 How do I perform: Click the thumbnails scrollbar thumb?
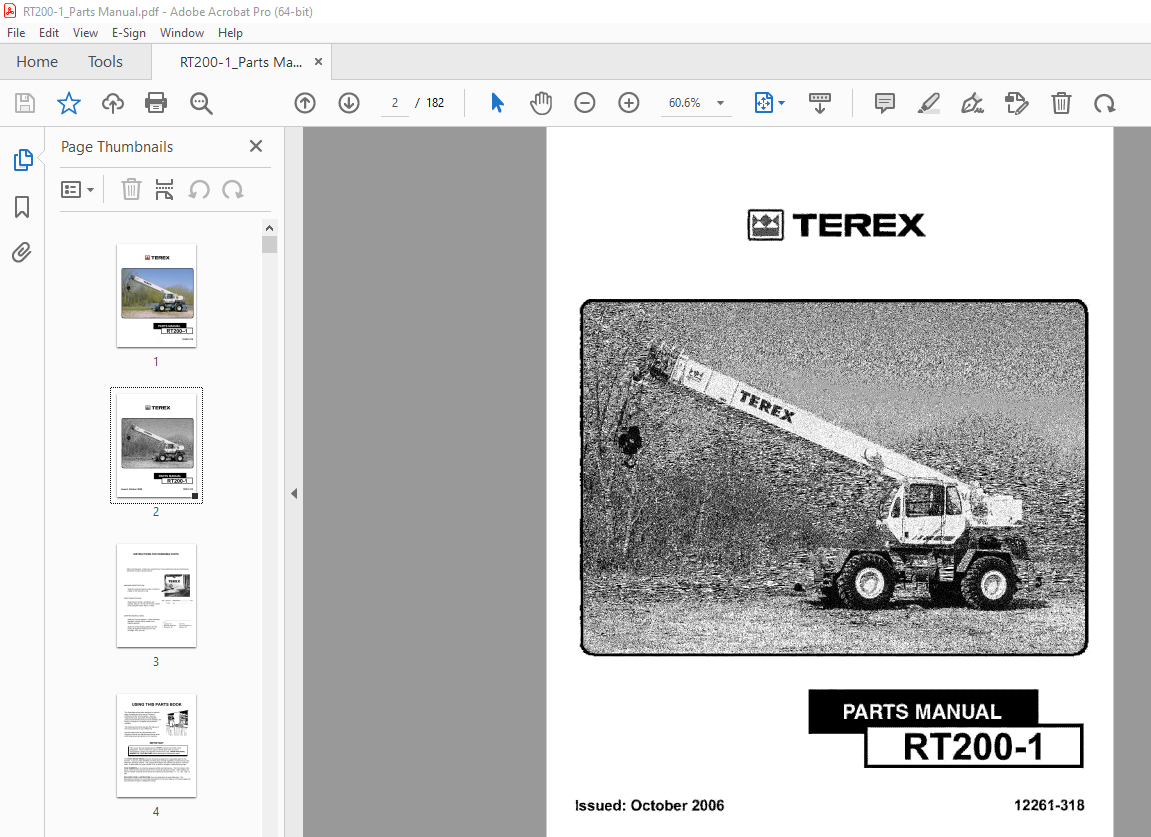click(269, 244)
